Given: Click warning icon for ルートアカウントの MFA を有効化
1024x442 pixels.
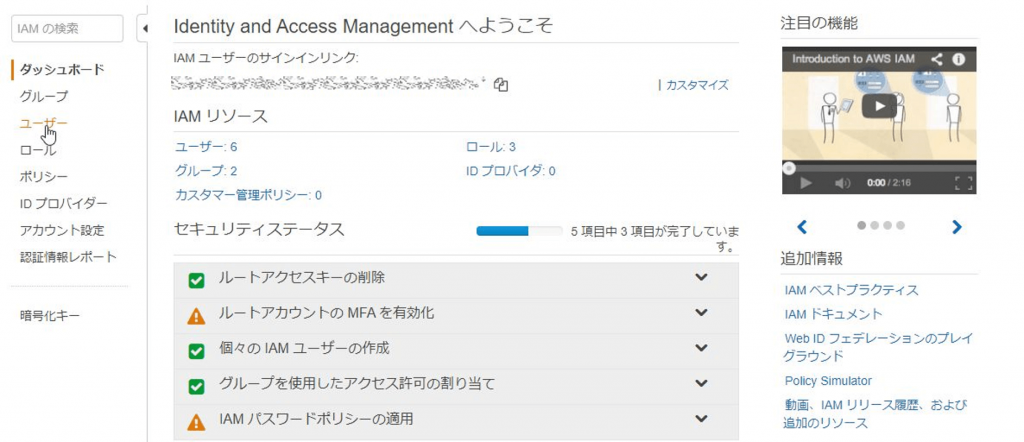Looking at the screenshot, I should tap(196, 317).
